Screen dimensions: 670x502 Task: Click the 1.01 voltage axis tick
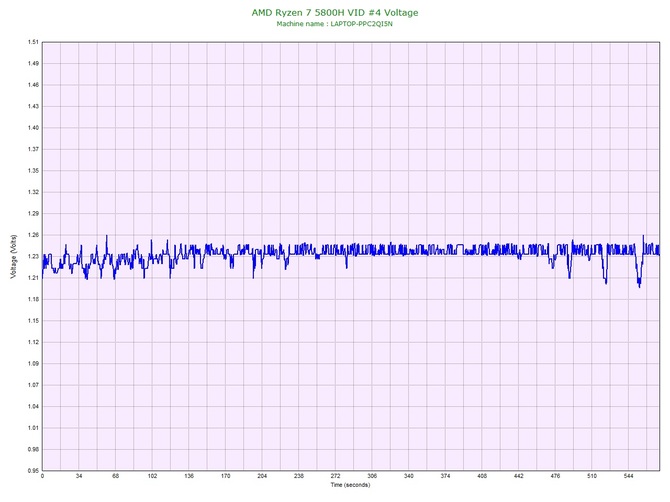coord(33,428)
